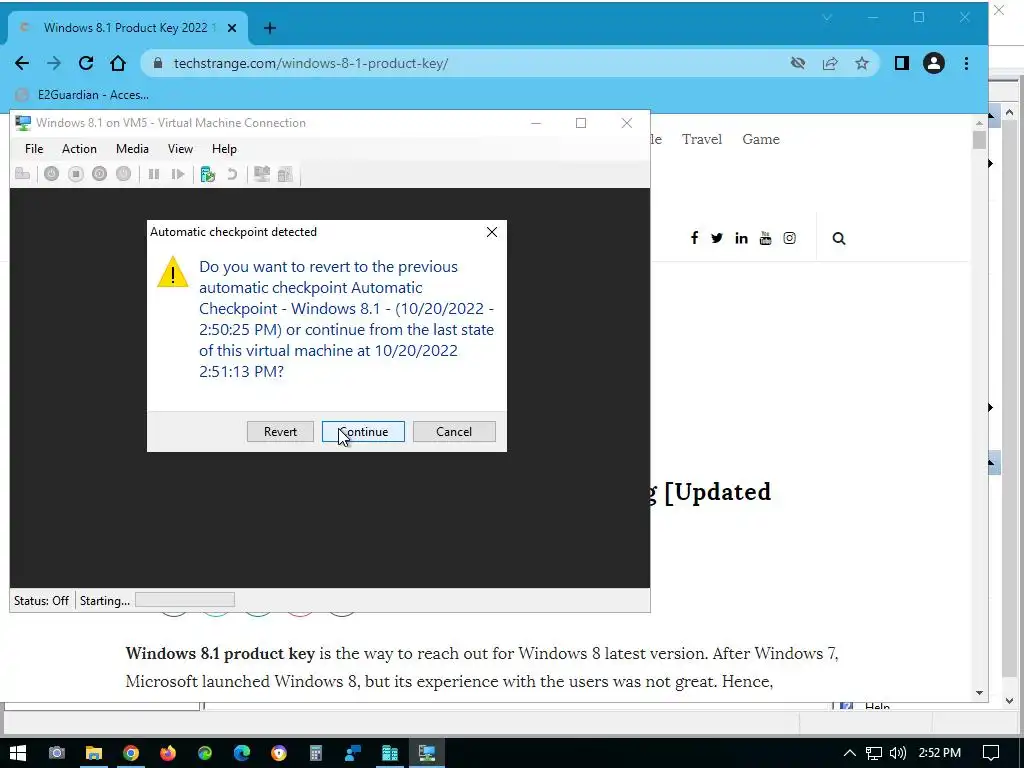Open the Travel link on the webpage

click(702, 139)
